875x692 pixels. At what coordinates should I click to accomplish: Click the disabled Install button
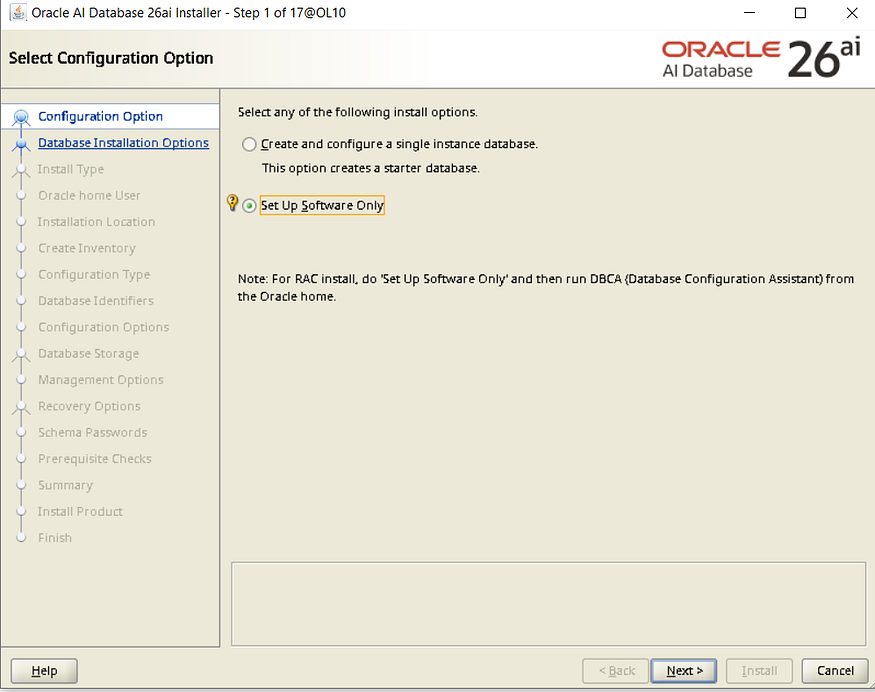[x=759, y=671]
